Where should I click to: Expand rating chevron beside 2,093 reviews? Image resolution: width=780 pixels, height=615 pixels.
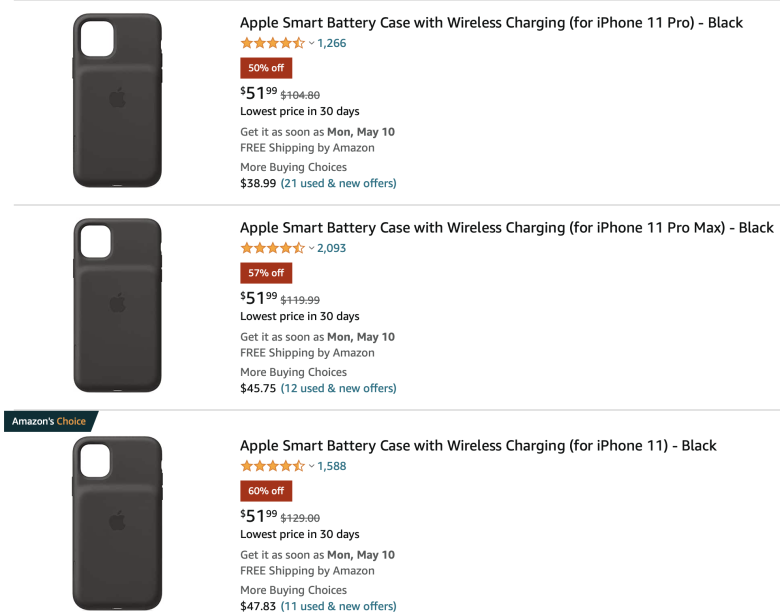311,248
